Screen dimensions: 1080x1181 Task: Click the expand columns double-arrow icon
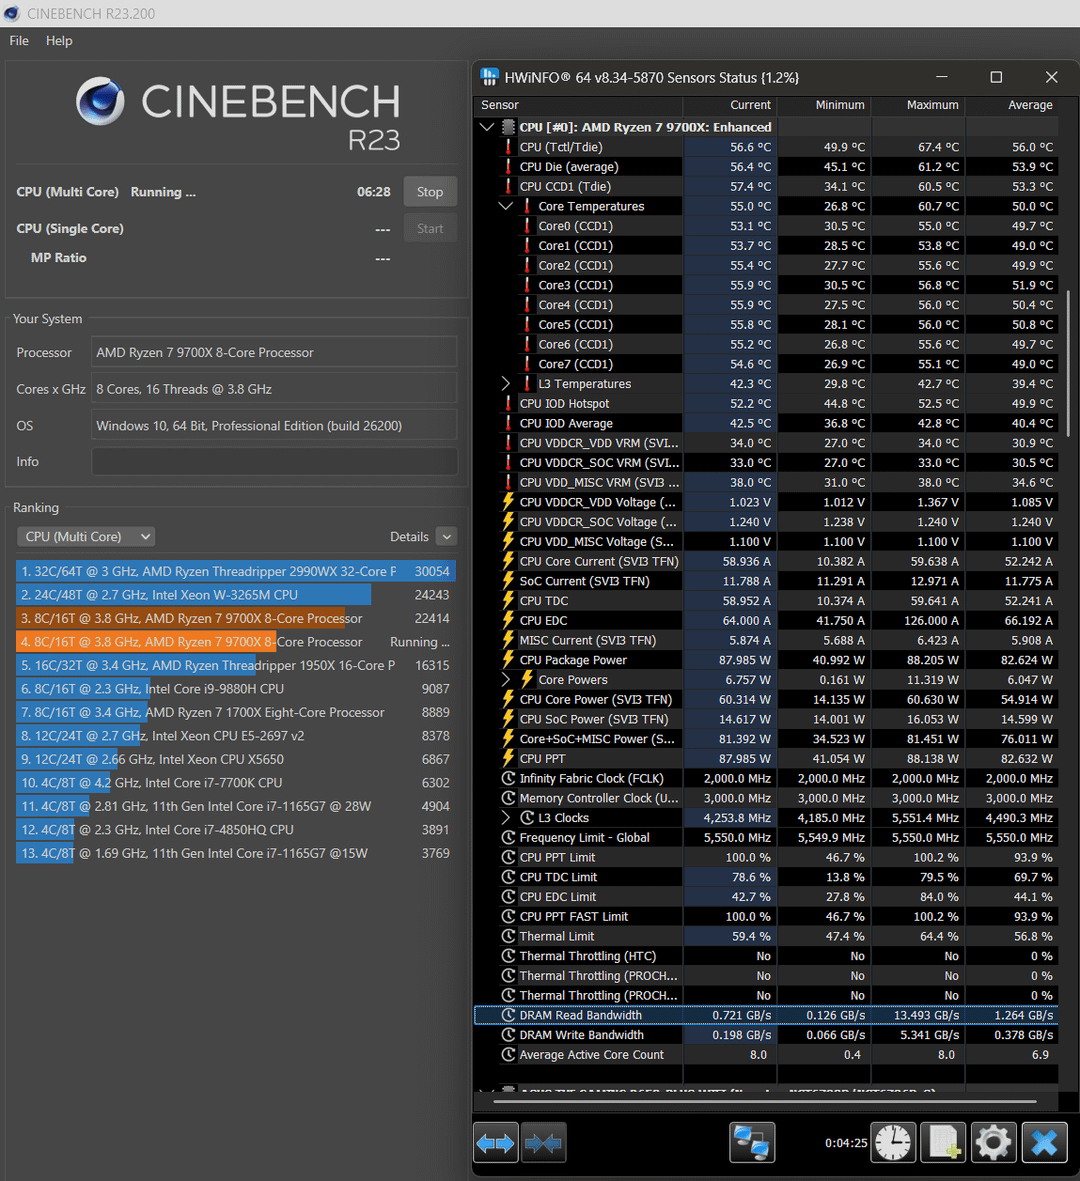(496, 1142)
